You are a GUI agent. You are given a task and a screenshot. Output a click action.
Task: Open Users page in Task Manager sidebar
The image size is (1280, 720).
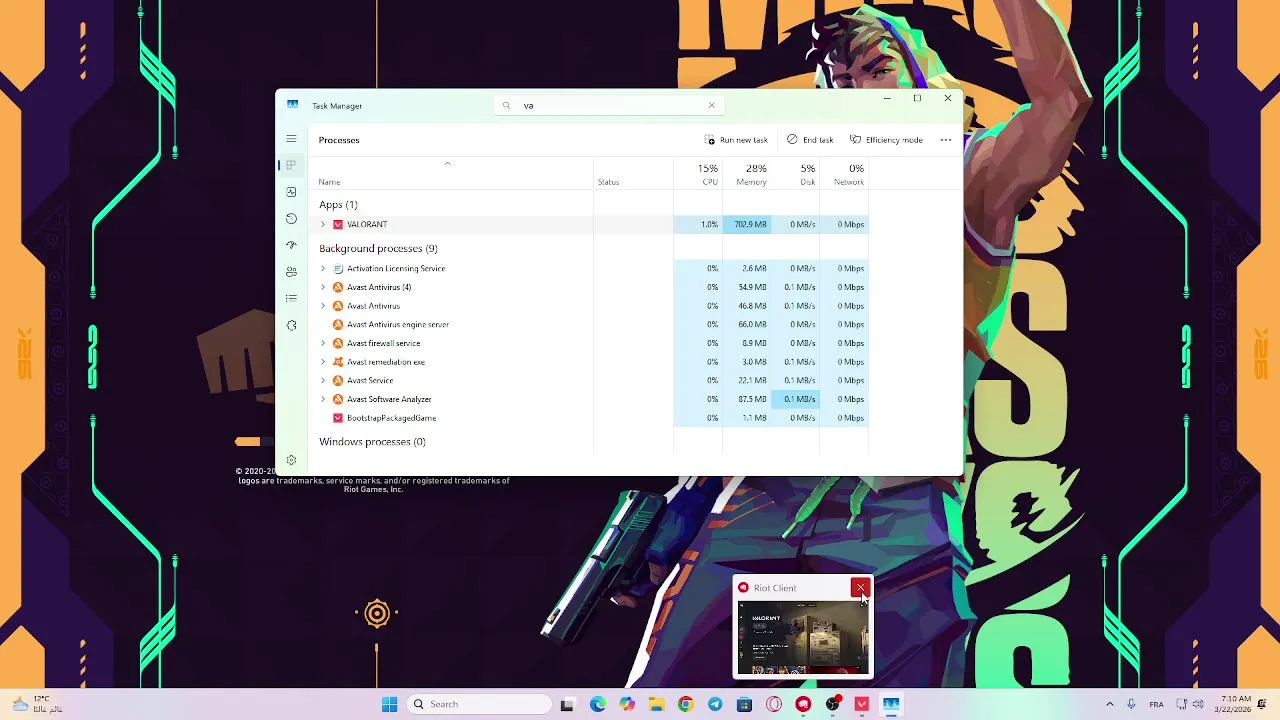click(x=291, y=272)
